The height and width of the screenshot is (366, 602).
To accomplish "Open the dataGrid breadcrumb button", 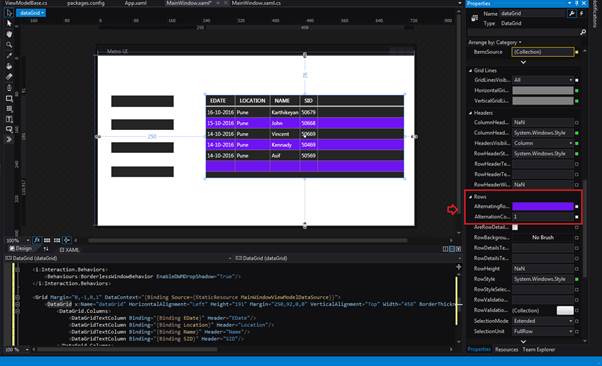I will tap(31, 13).
